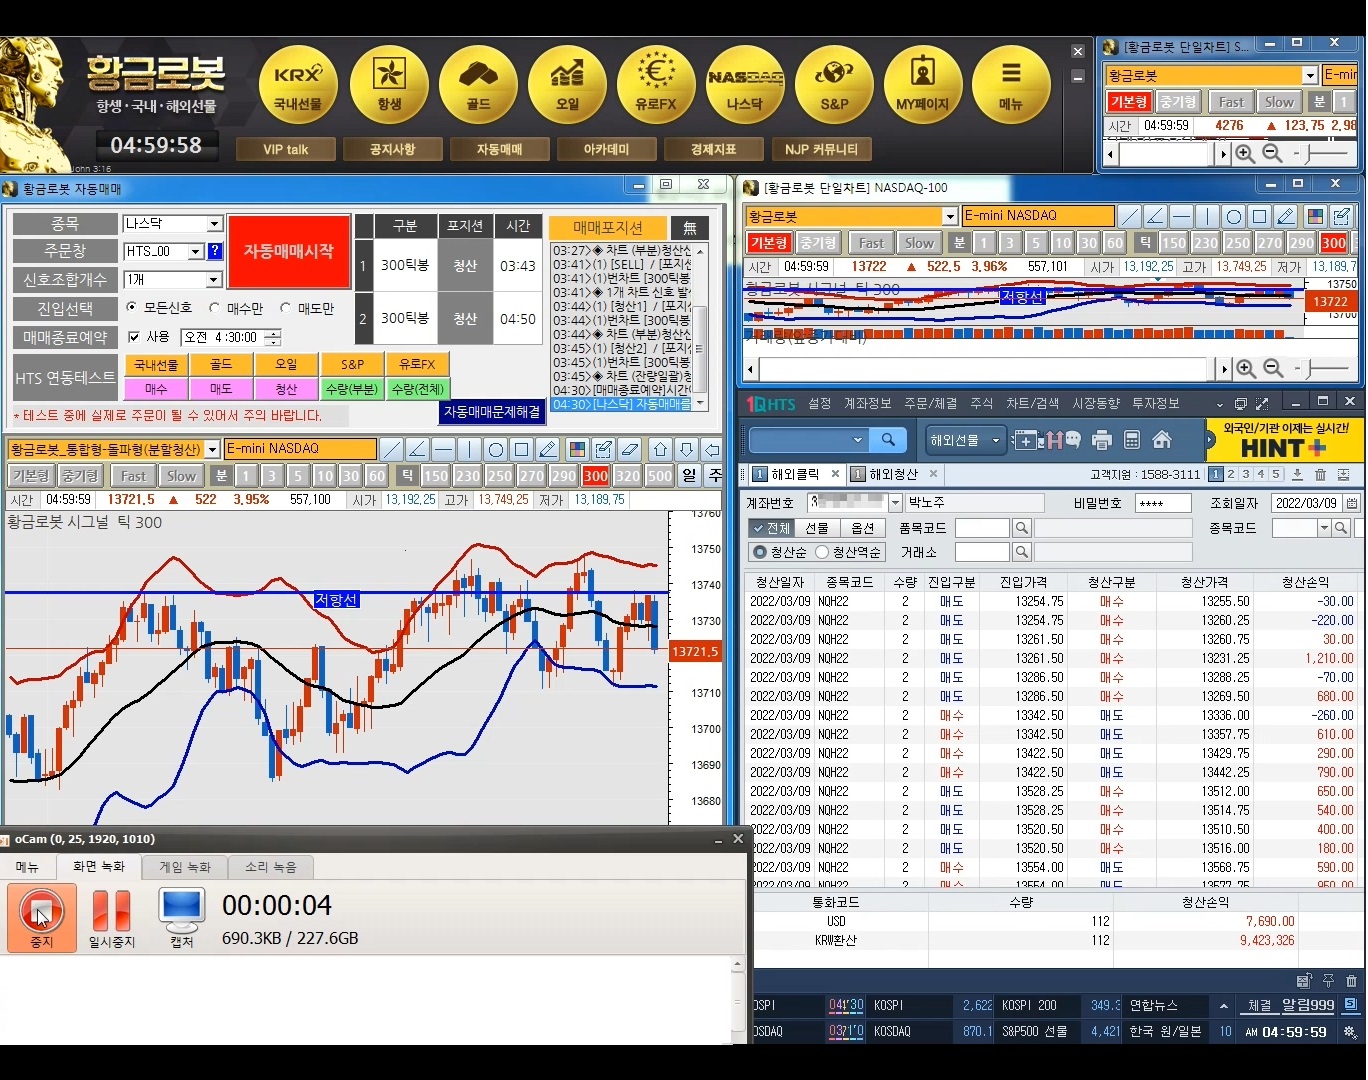Open the 항셍 gold button
Image resolution: width=1368 pixels, height=1080 pixels.
pyautogui.click(x=389, y=86)
